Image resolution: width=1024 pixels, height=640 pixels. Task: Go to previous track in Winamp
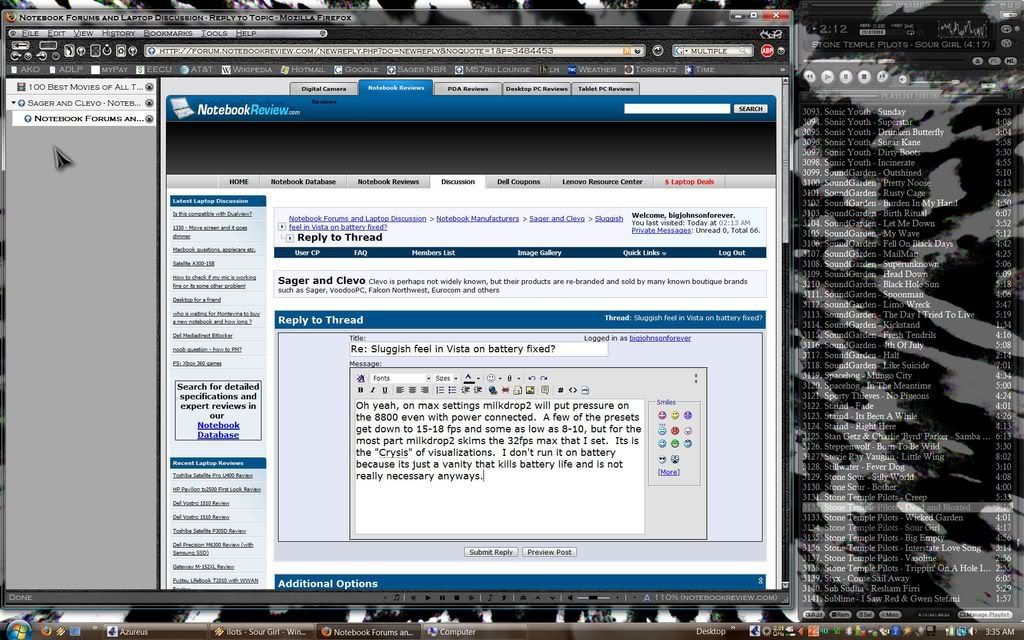coord(809,76)
